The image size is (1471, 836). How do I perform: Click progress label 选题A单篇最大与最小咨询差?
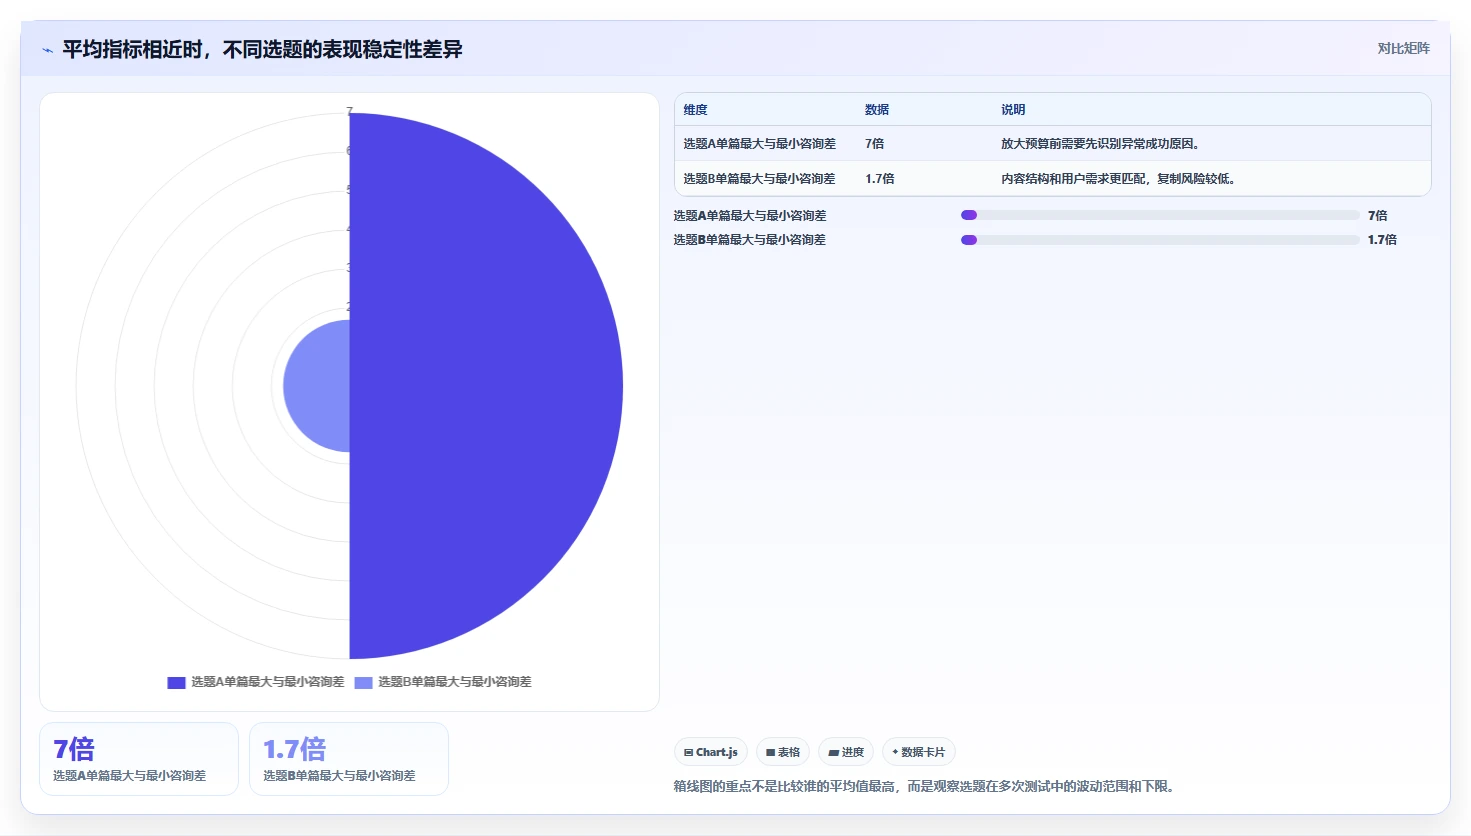pos(750,216)
